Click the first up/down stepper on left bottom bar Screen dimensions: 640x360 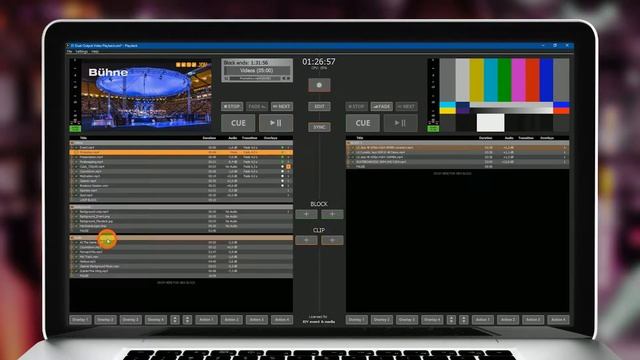click(x=175, y=320)
